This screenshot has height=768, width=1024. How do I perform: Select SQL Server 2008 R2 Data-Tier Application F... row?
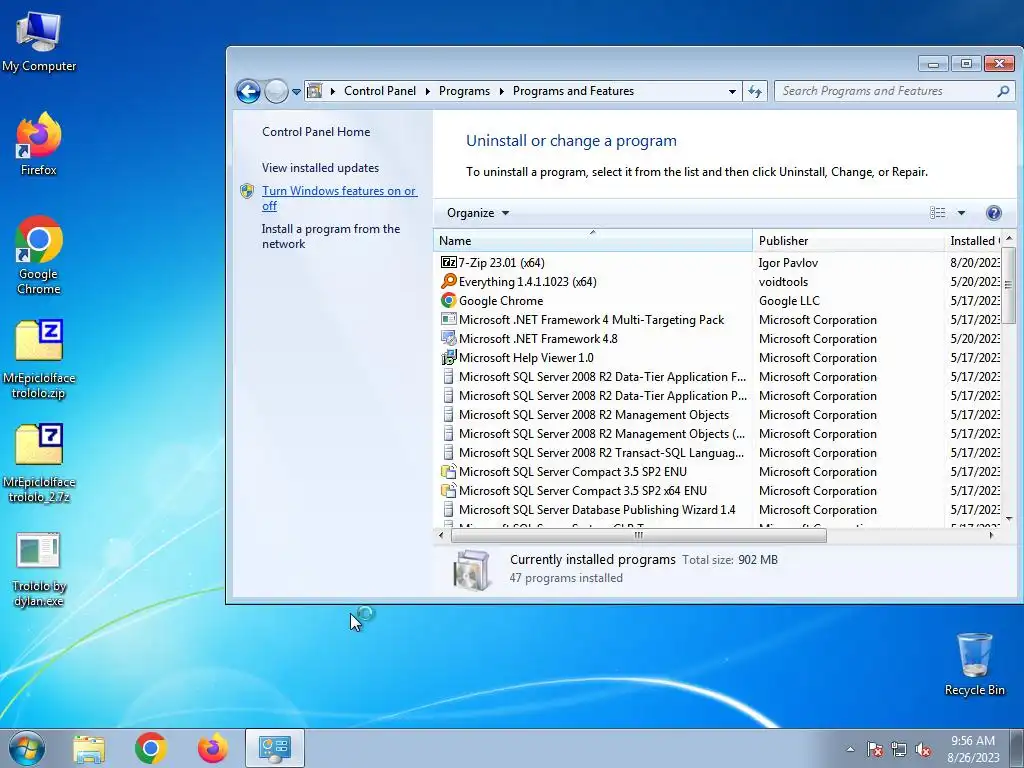(x=718, y=377)
